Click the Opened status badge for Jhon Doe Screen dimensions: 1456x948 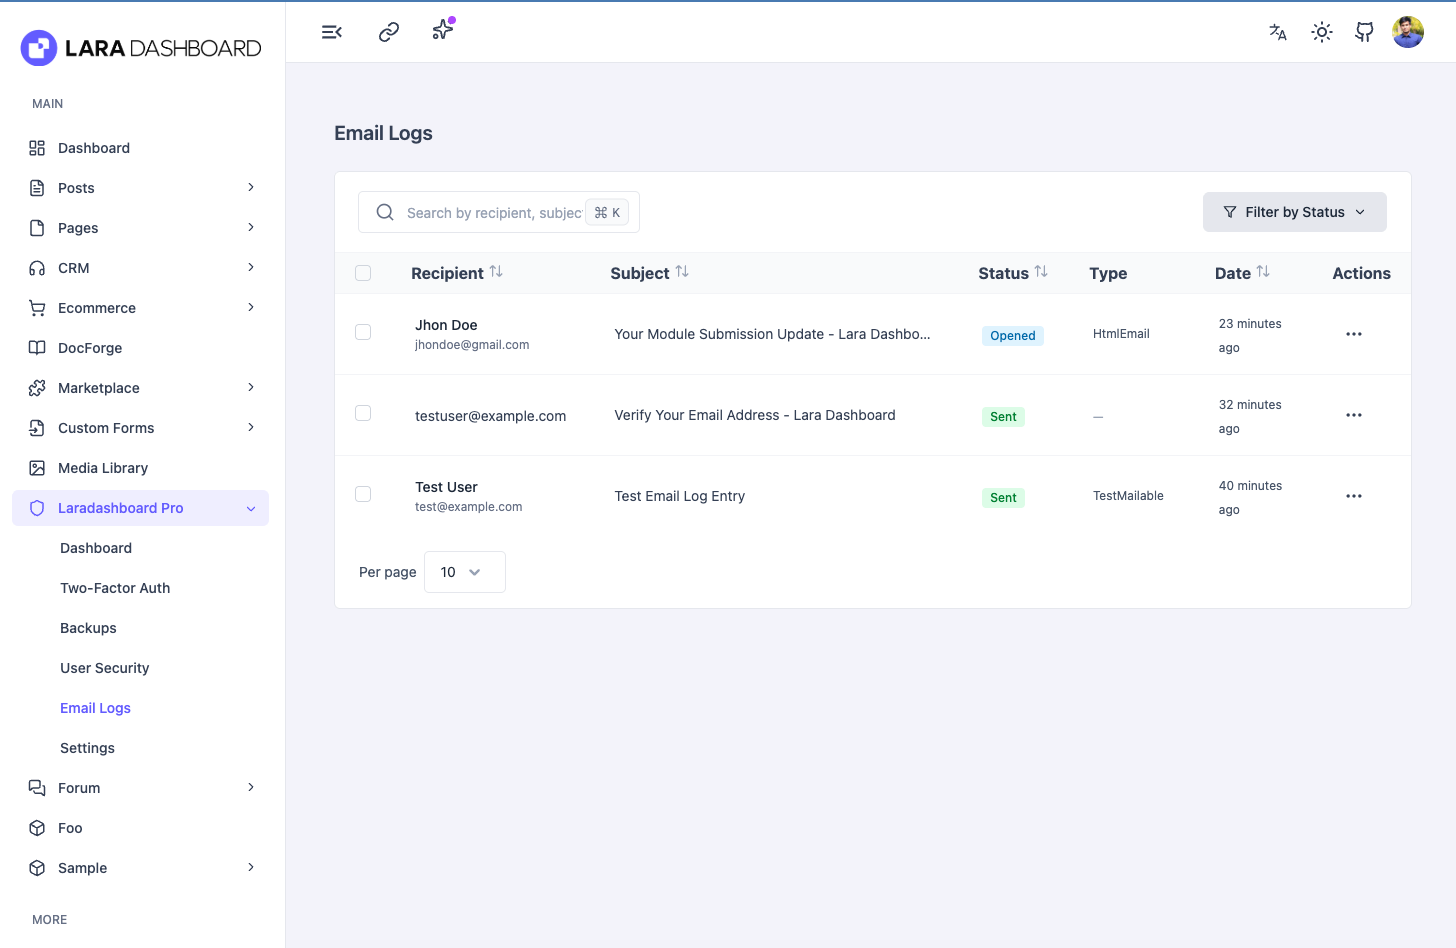coord(1012,335)
